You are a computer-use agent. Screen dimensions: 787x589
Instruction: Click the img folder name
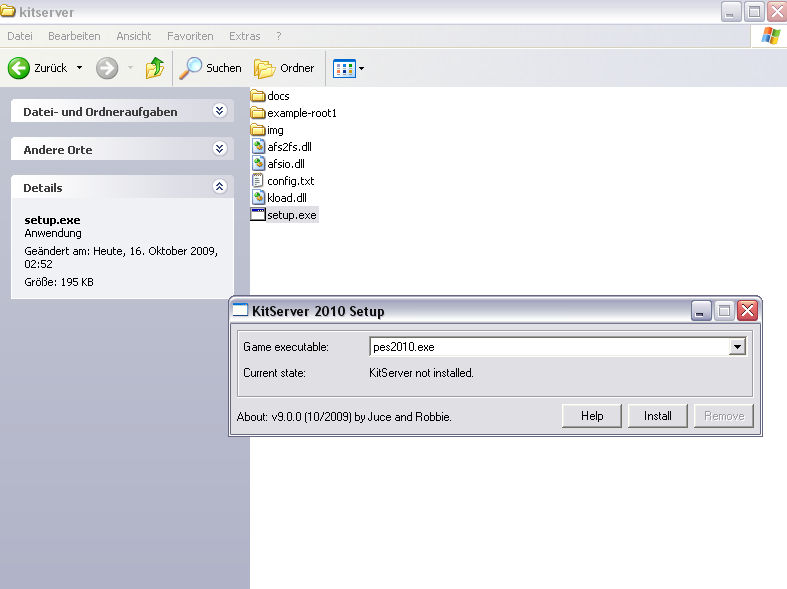[275, 130]
